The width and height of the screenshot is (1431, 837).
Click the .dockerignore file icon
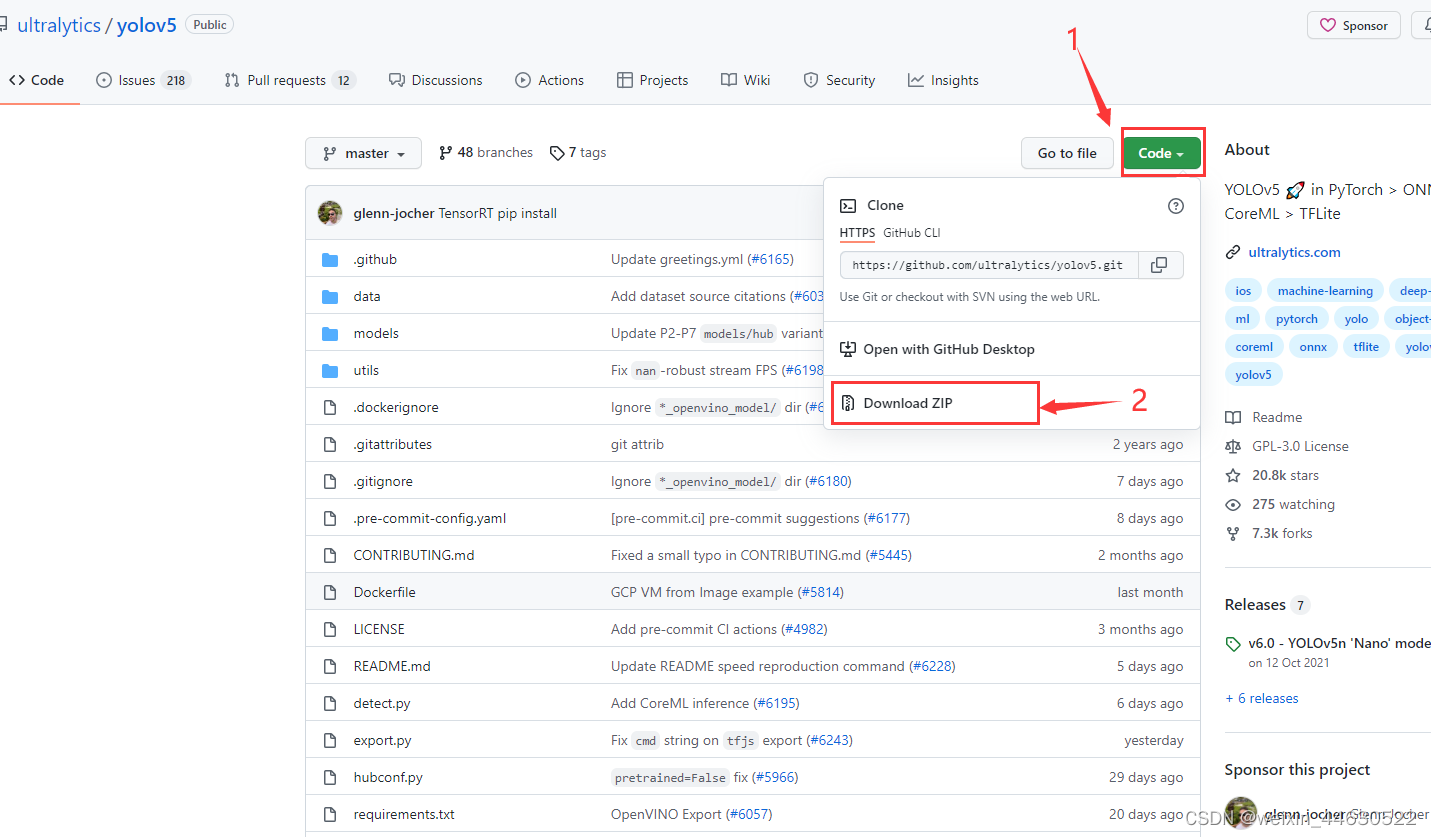tap(330, 408)
